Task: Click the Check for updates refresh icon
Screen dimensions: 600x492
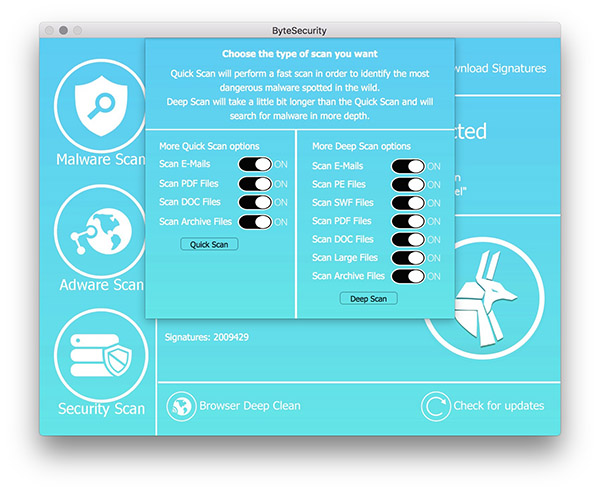Action: point(435,406)
